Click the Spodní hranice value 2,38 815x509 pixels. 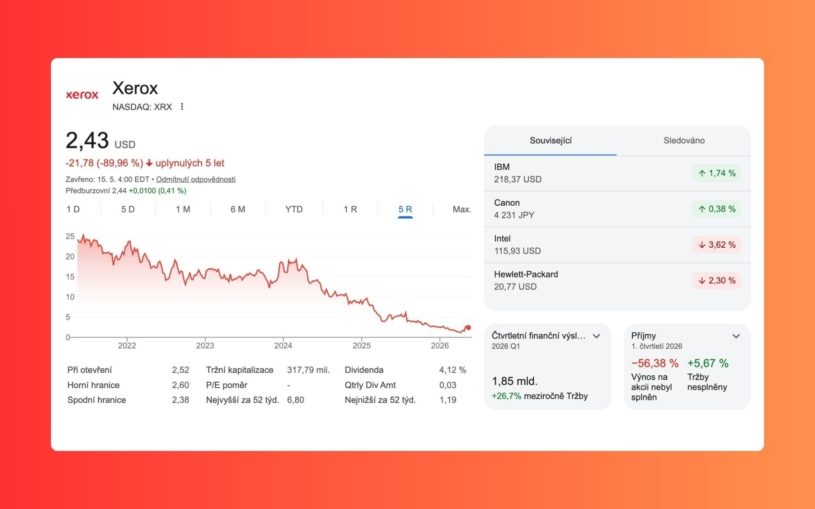(x=180, y=400)
